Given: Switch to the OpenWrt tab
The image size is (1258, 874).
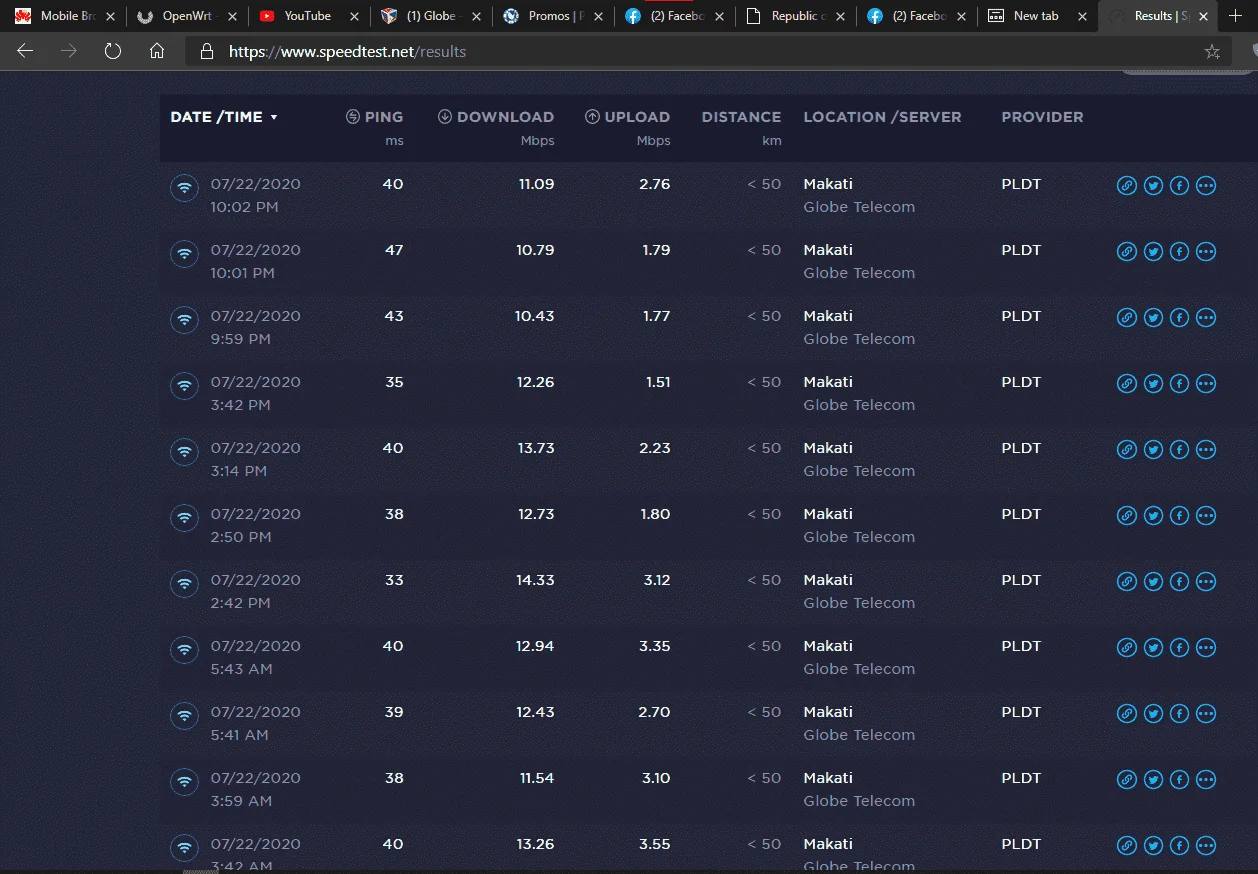Looking at the screenshot, I should click(x=185, y=16).
